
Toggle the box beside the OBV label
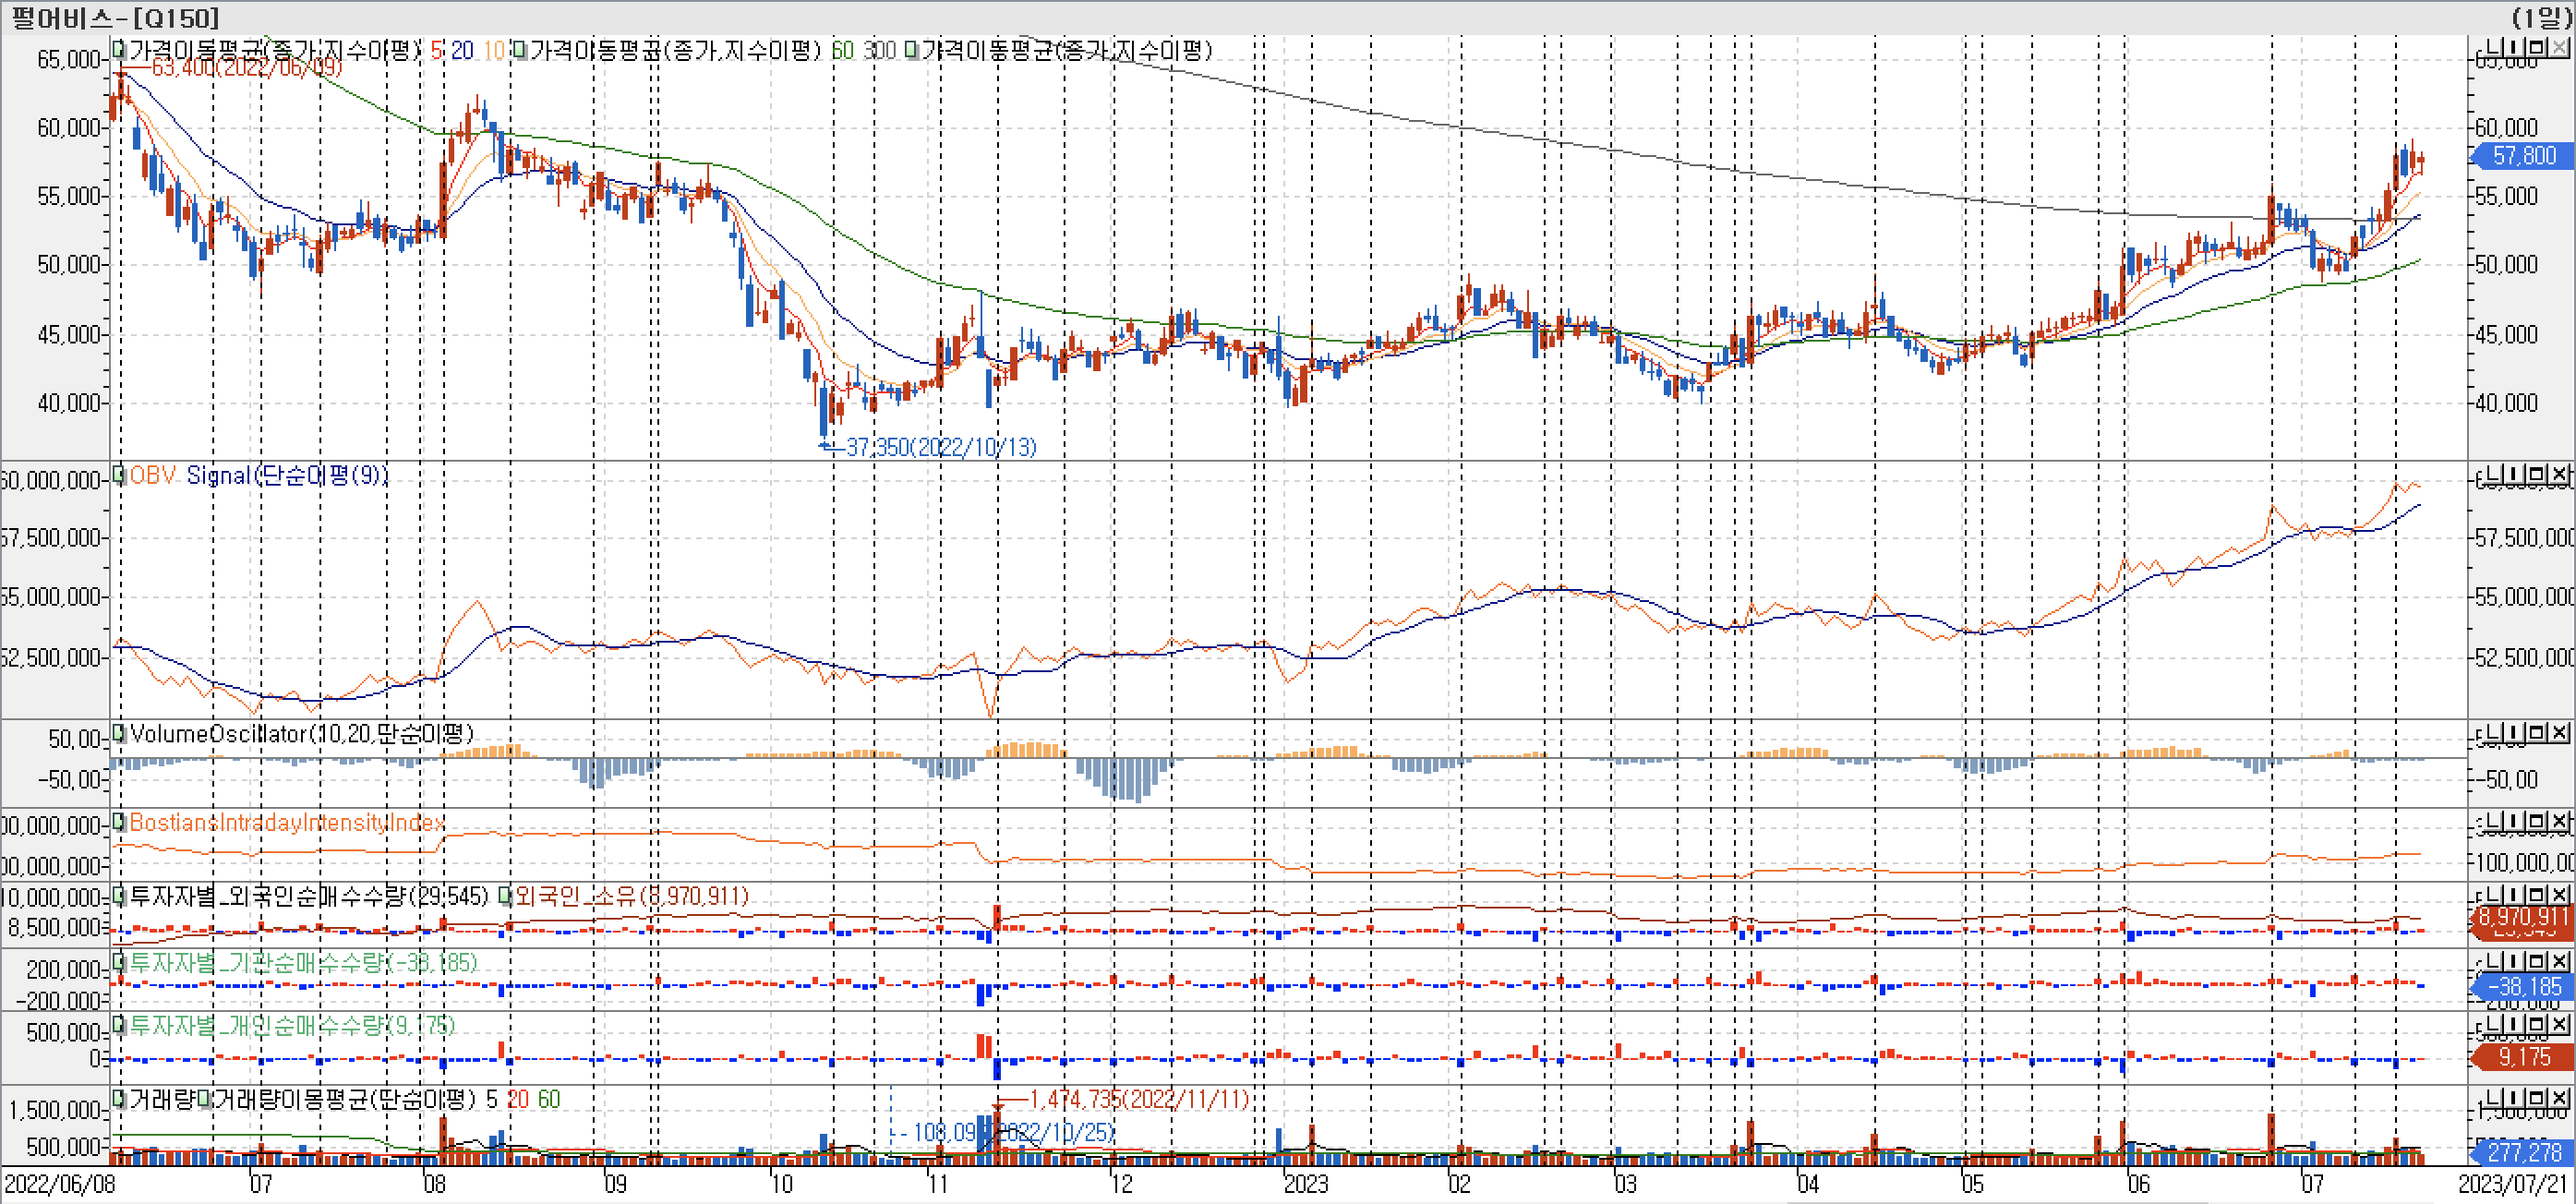119,475
